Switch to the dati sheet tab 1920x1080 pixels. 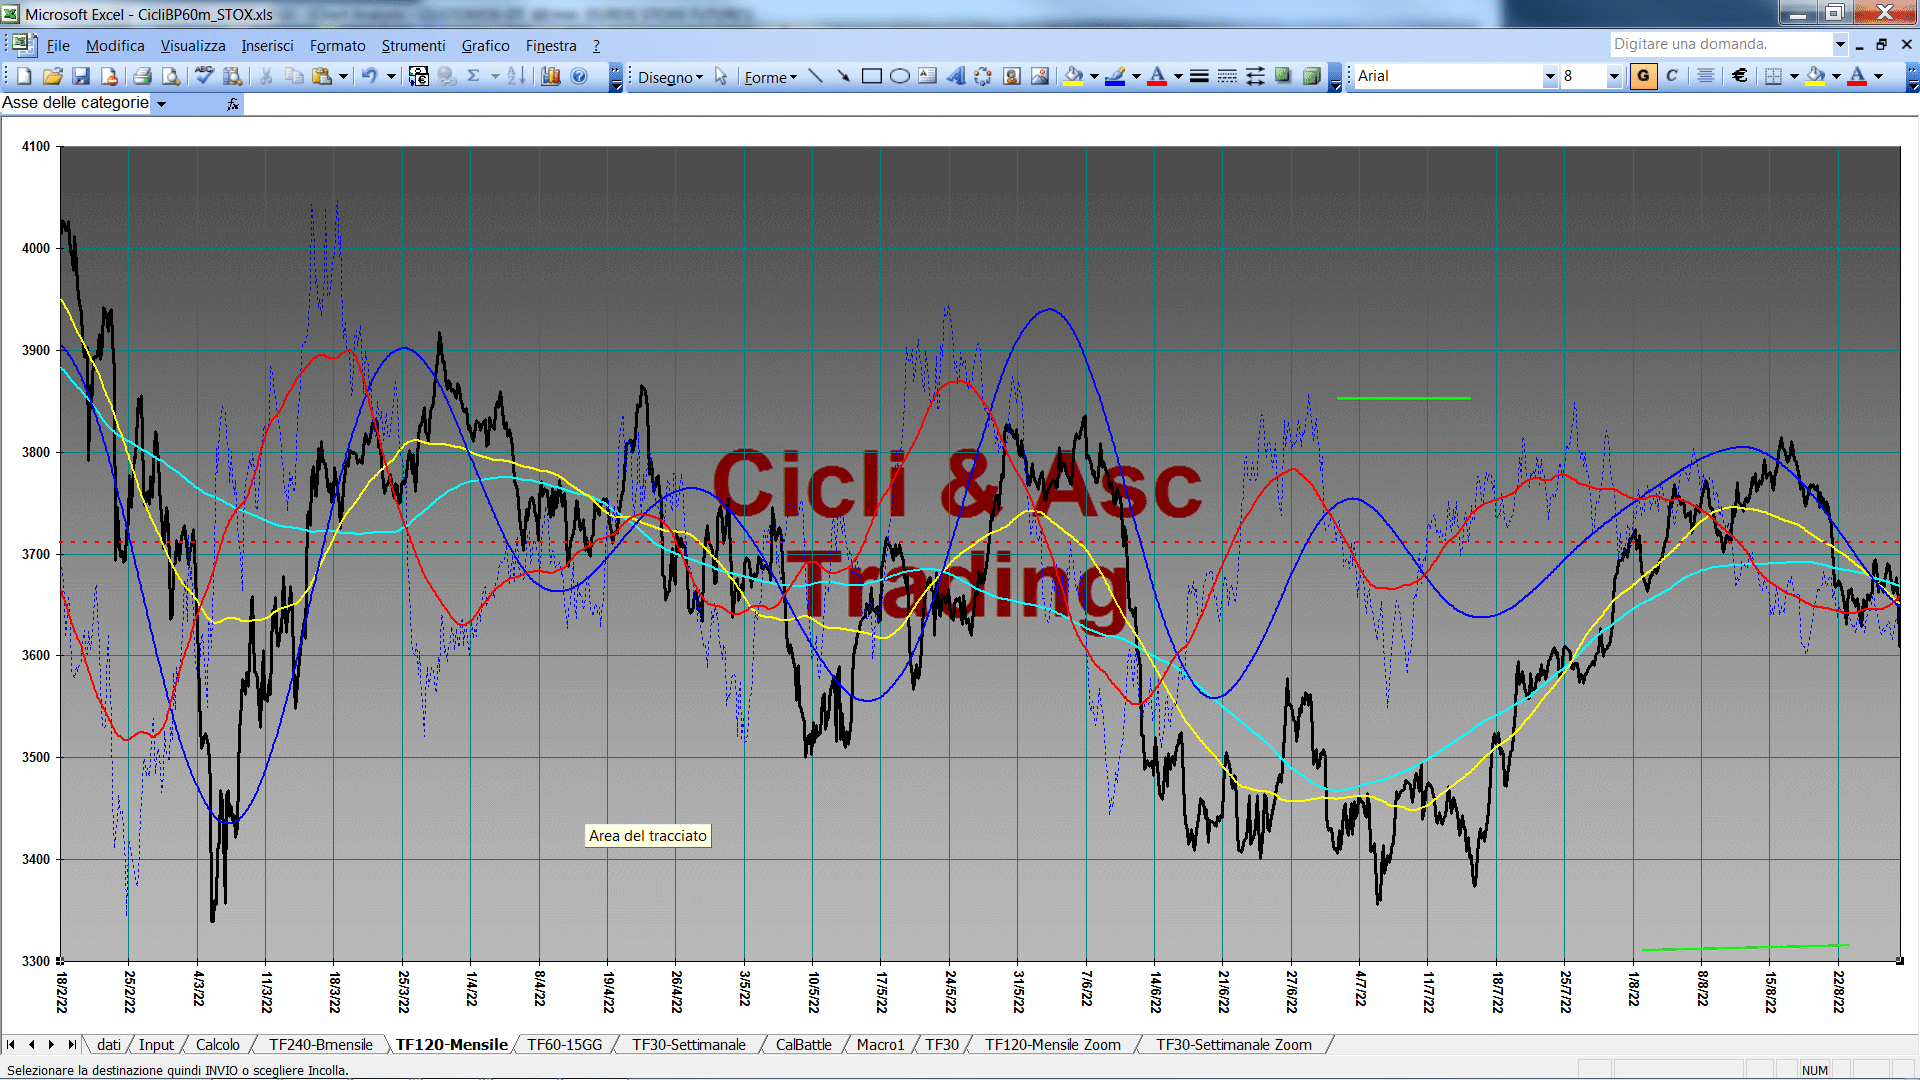click(109, 1045)
